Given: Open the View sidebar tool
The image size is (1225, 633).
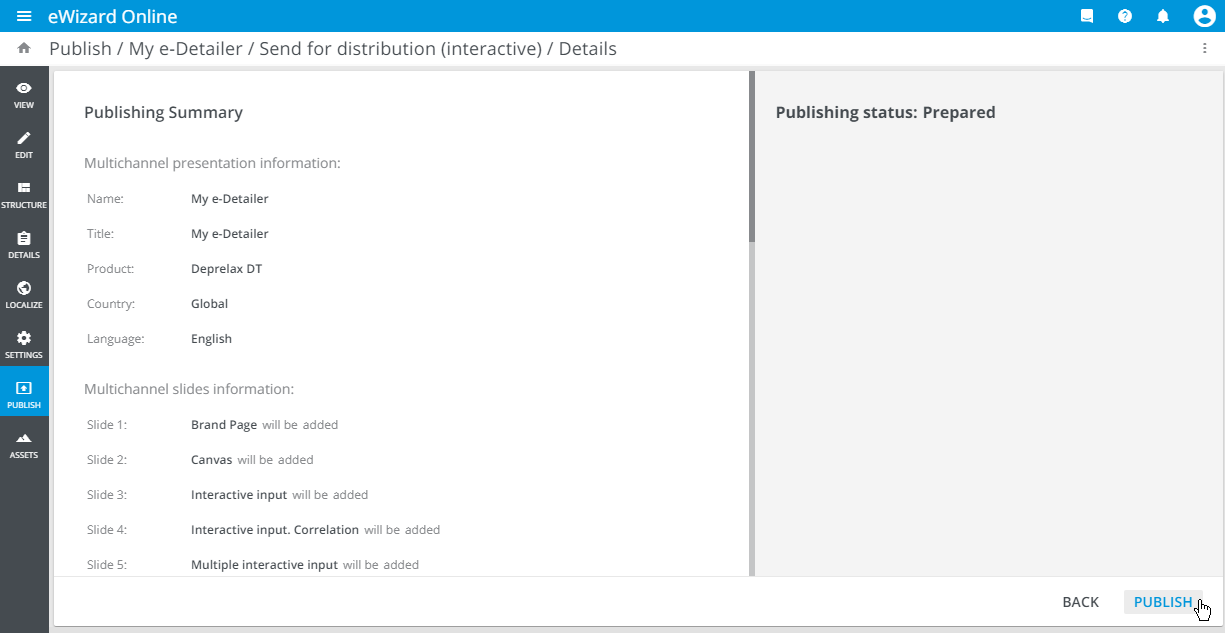Looking at the screenshot, I should pyautogui.click(x=24, y=94).
